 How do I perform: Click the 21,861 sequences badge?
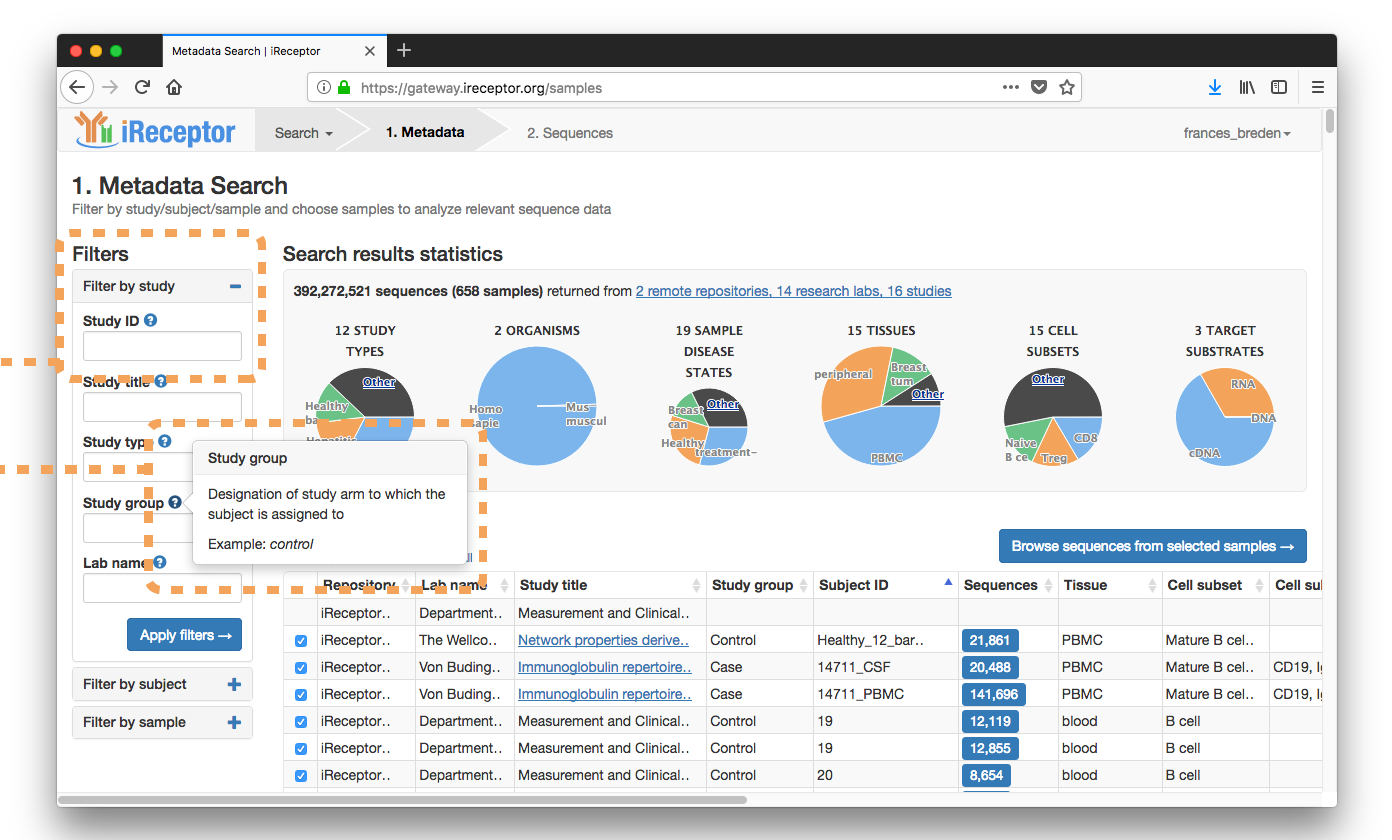tap(990, 640)
